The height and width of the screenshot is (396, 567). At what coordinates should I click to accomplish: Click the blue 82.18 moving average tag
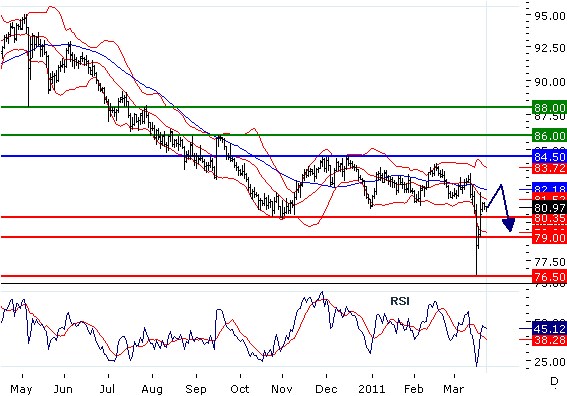tap(550, 188)
